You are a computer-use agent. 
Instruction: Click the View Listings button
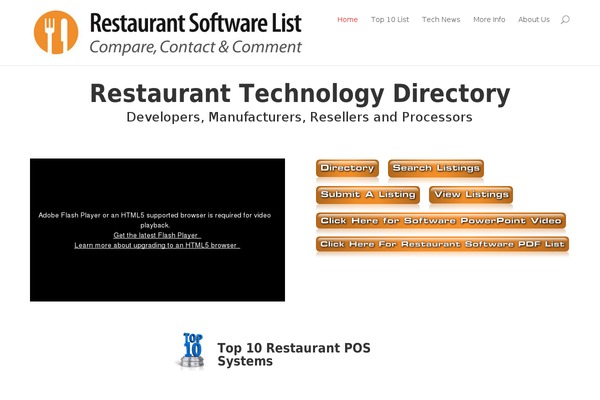(471, 194)
